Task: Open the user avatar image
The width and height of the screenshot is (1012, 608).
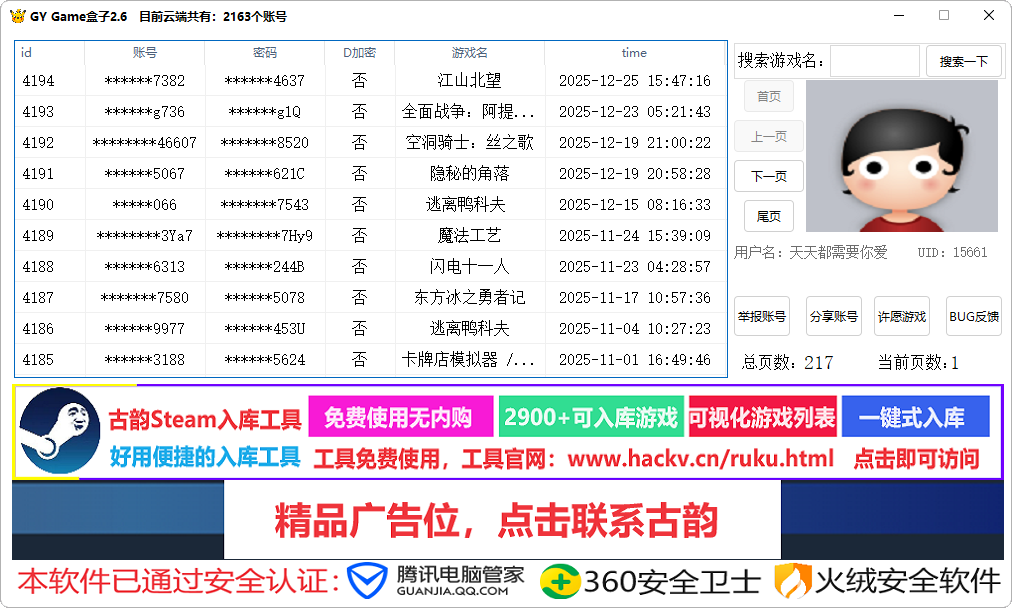Action: (901, 157)
